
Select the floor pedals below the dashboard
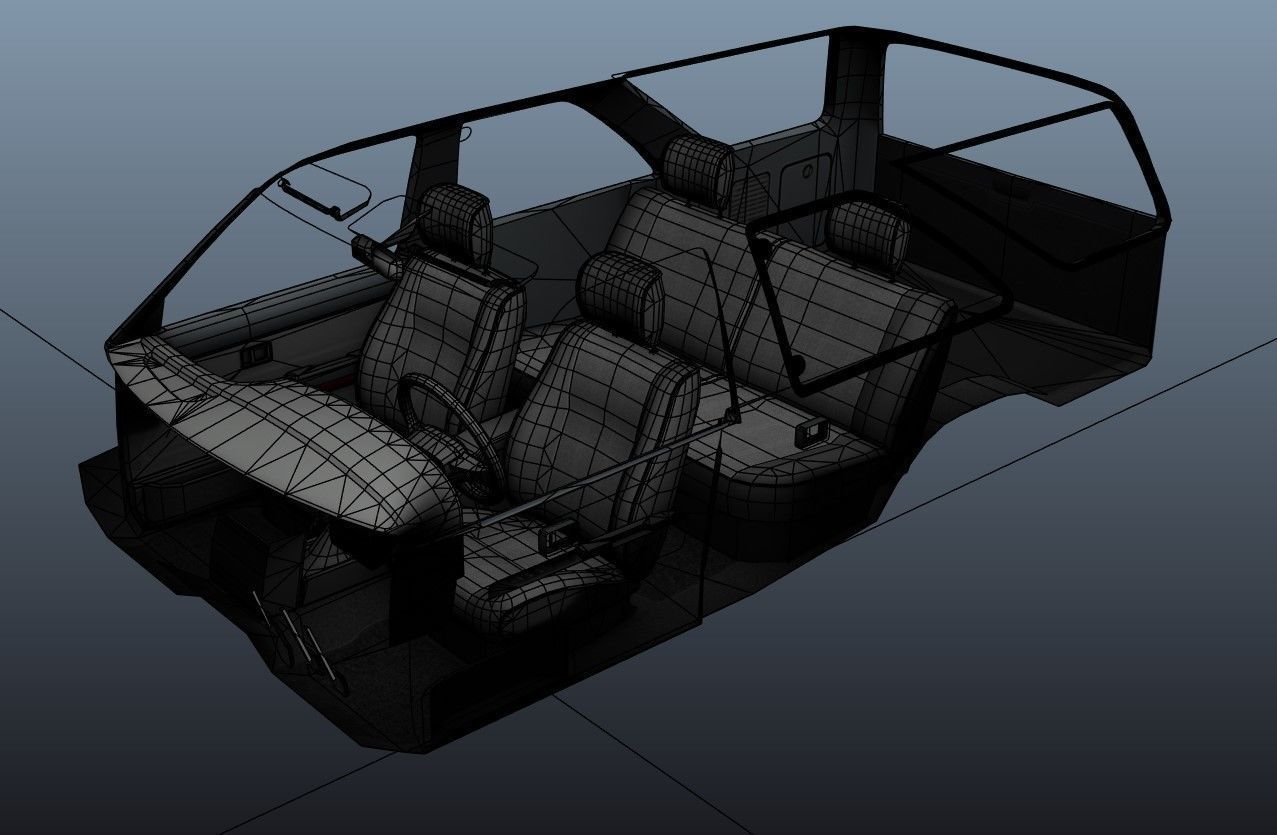coord(300,640)
